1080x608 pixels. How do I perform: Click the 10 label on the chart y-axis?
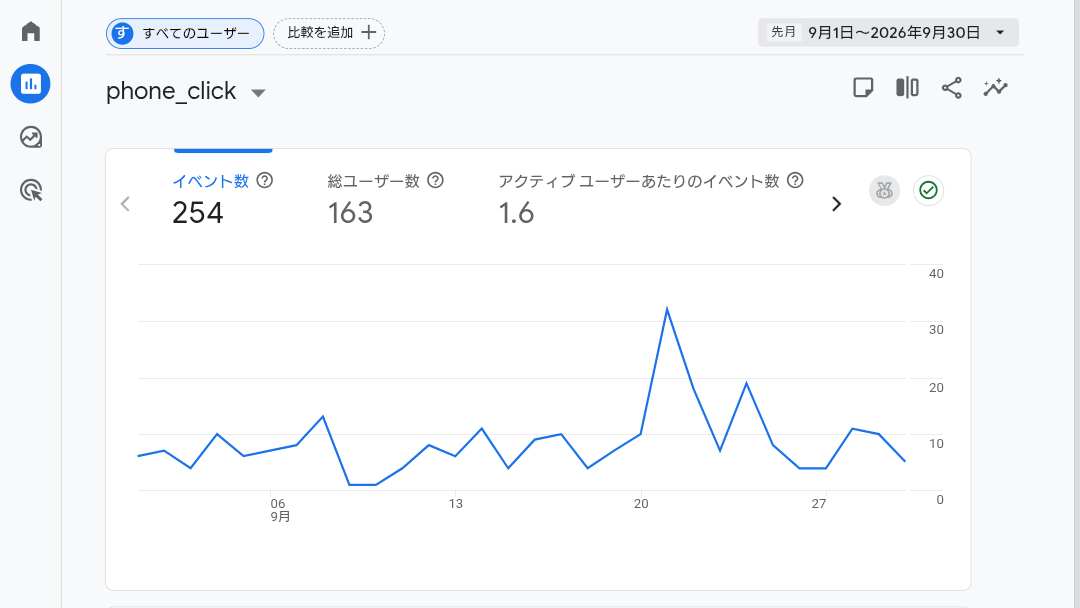[x=936, y=444]
